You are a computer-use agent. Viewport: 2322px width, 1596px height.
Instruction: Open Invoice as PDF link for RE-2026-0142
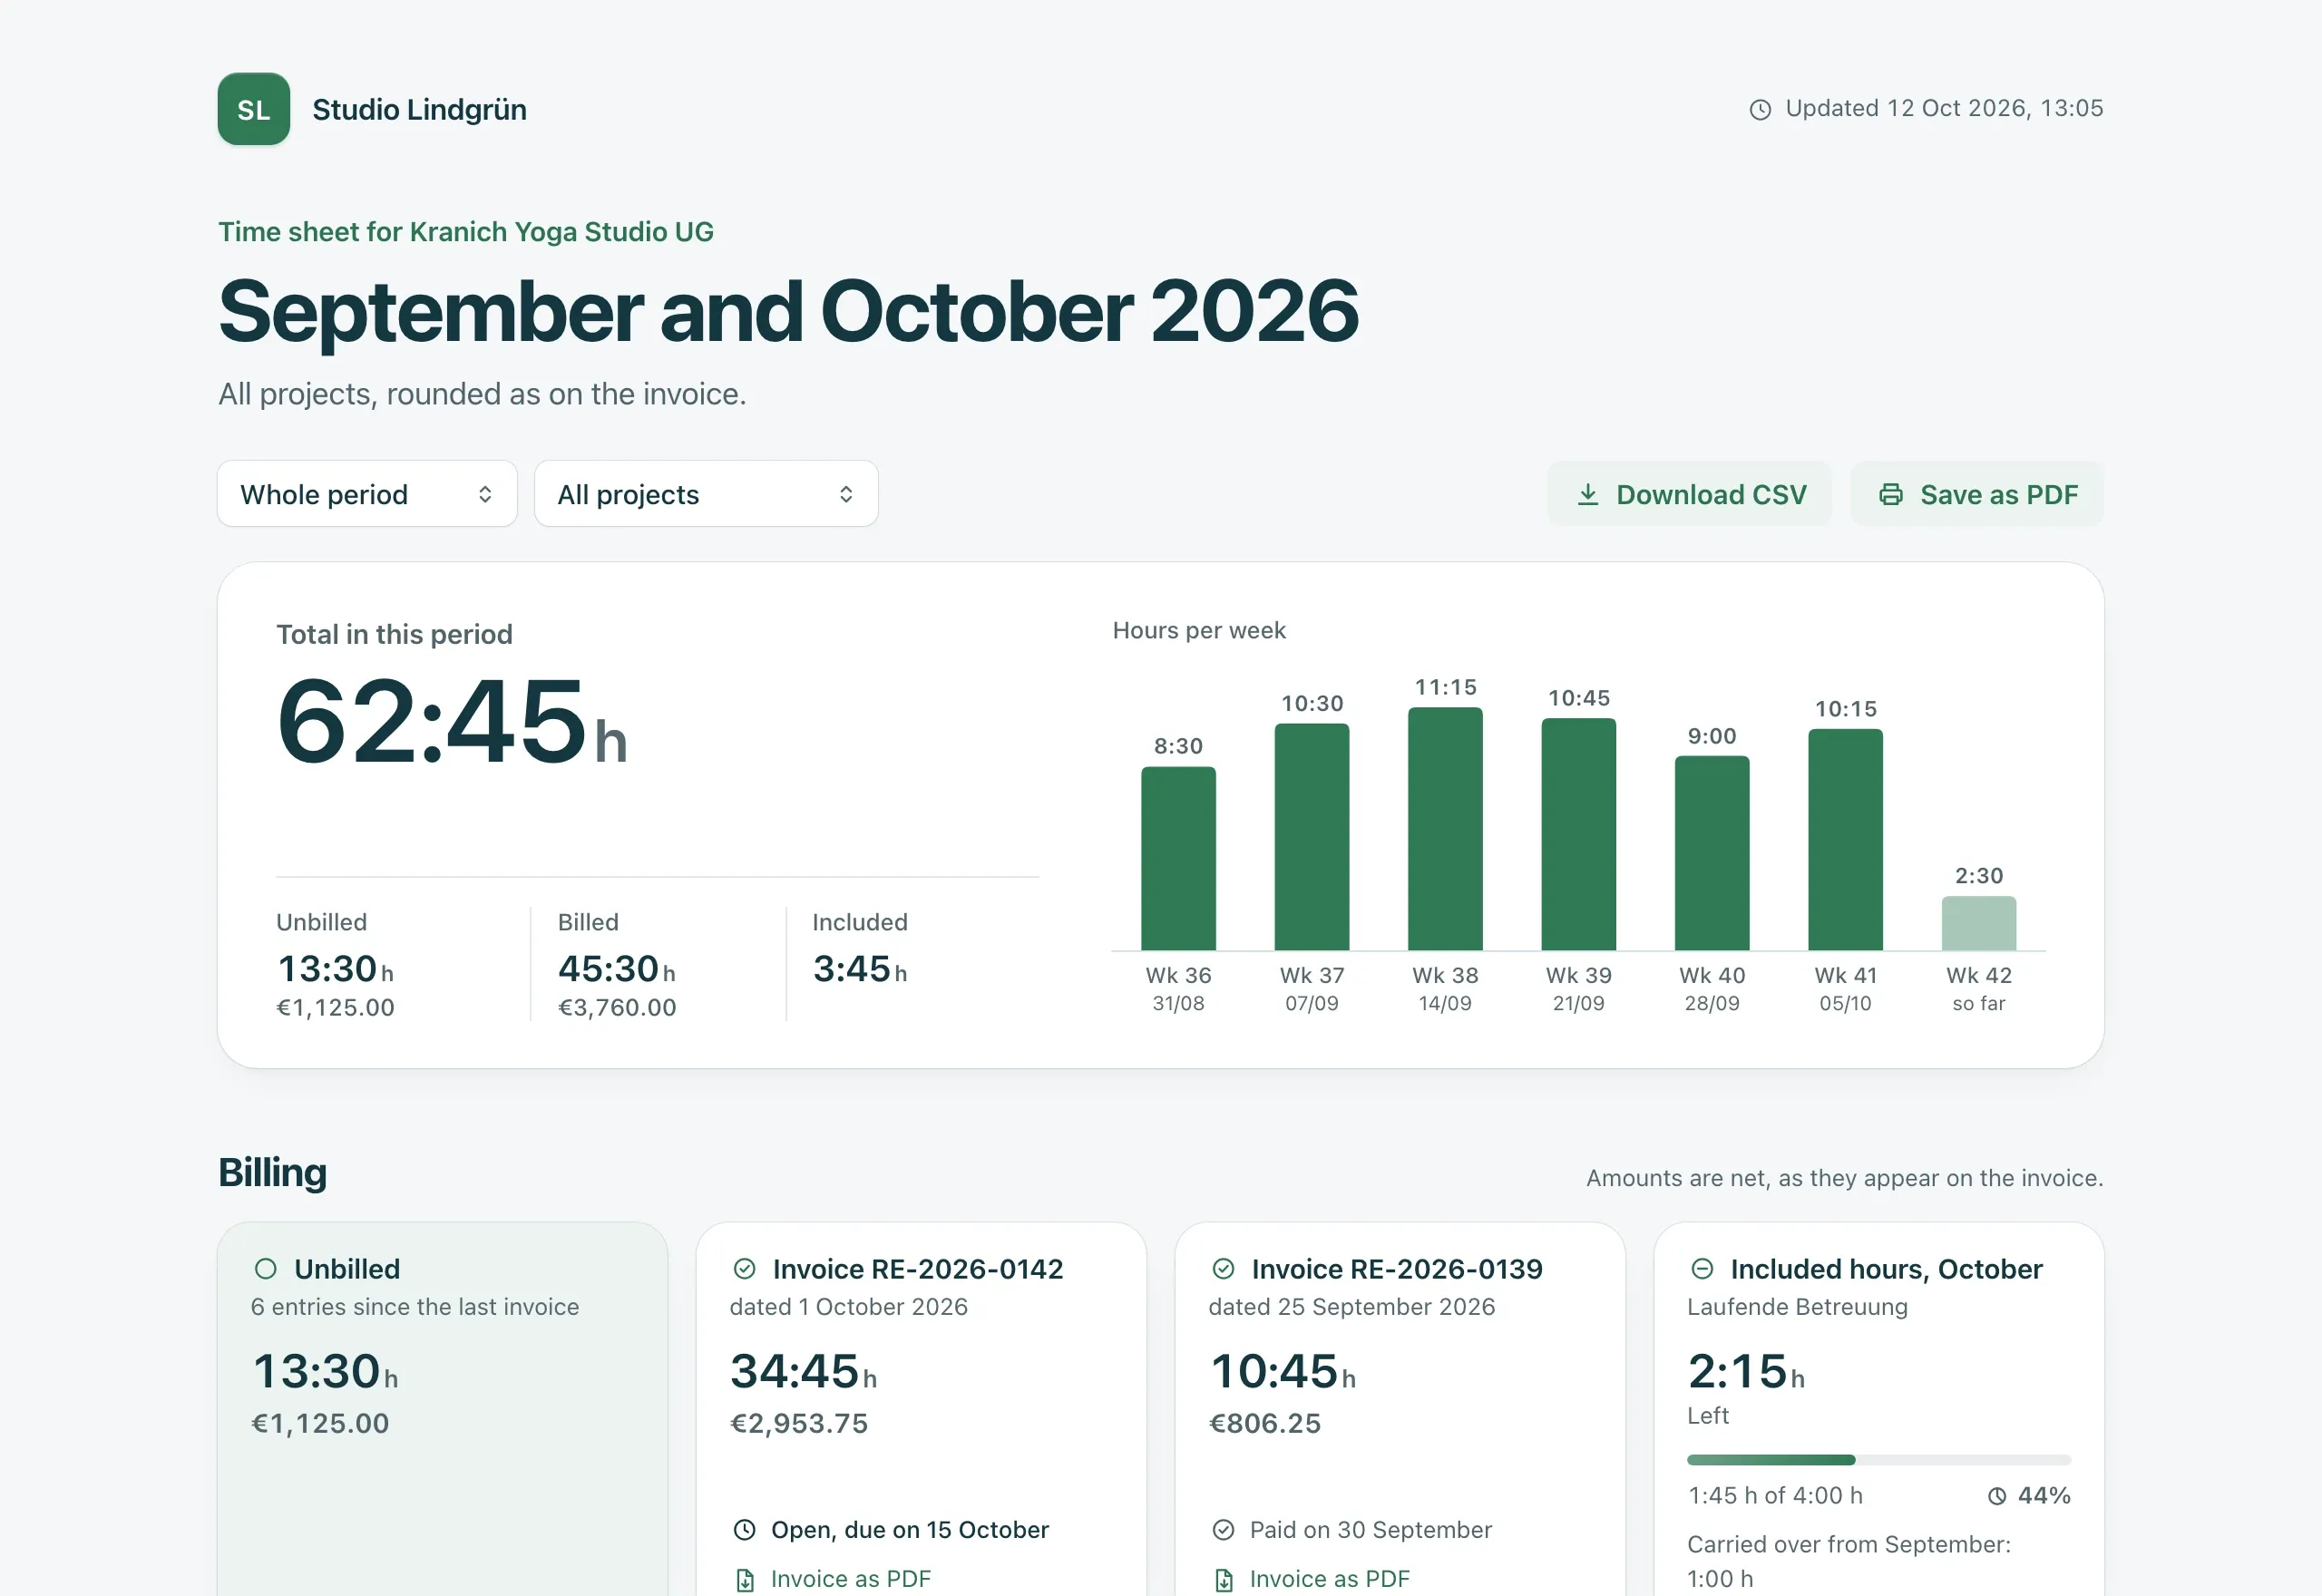coord(851,1579)
